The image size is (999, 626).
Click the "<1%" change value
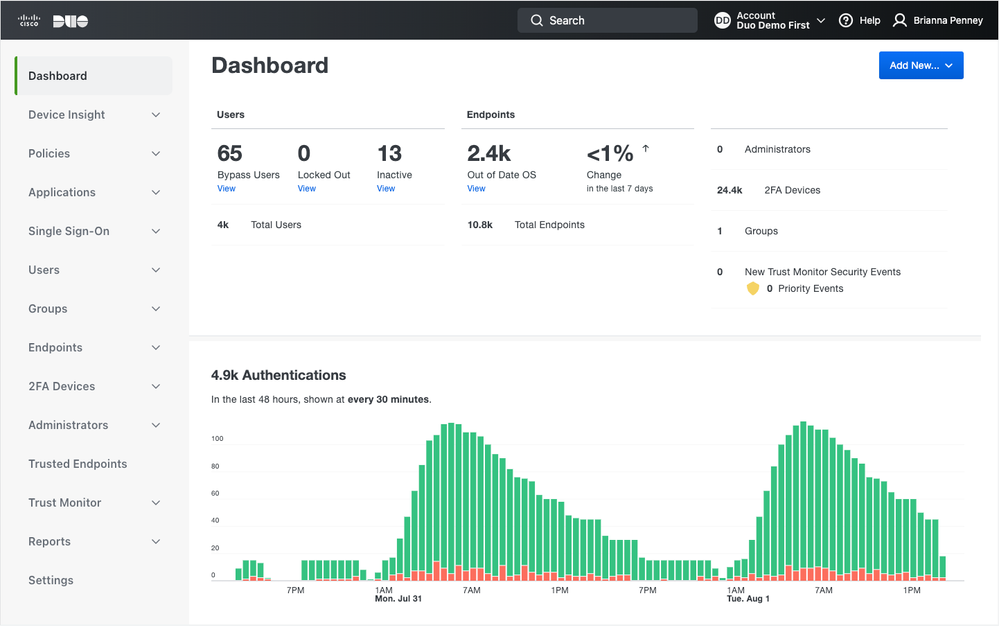(610, 153)
